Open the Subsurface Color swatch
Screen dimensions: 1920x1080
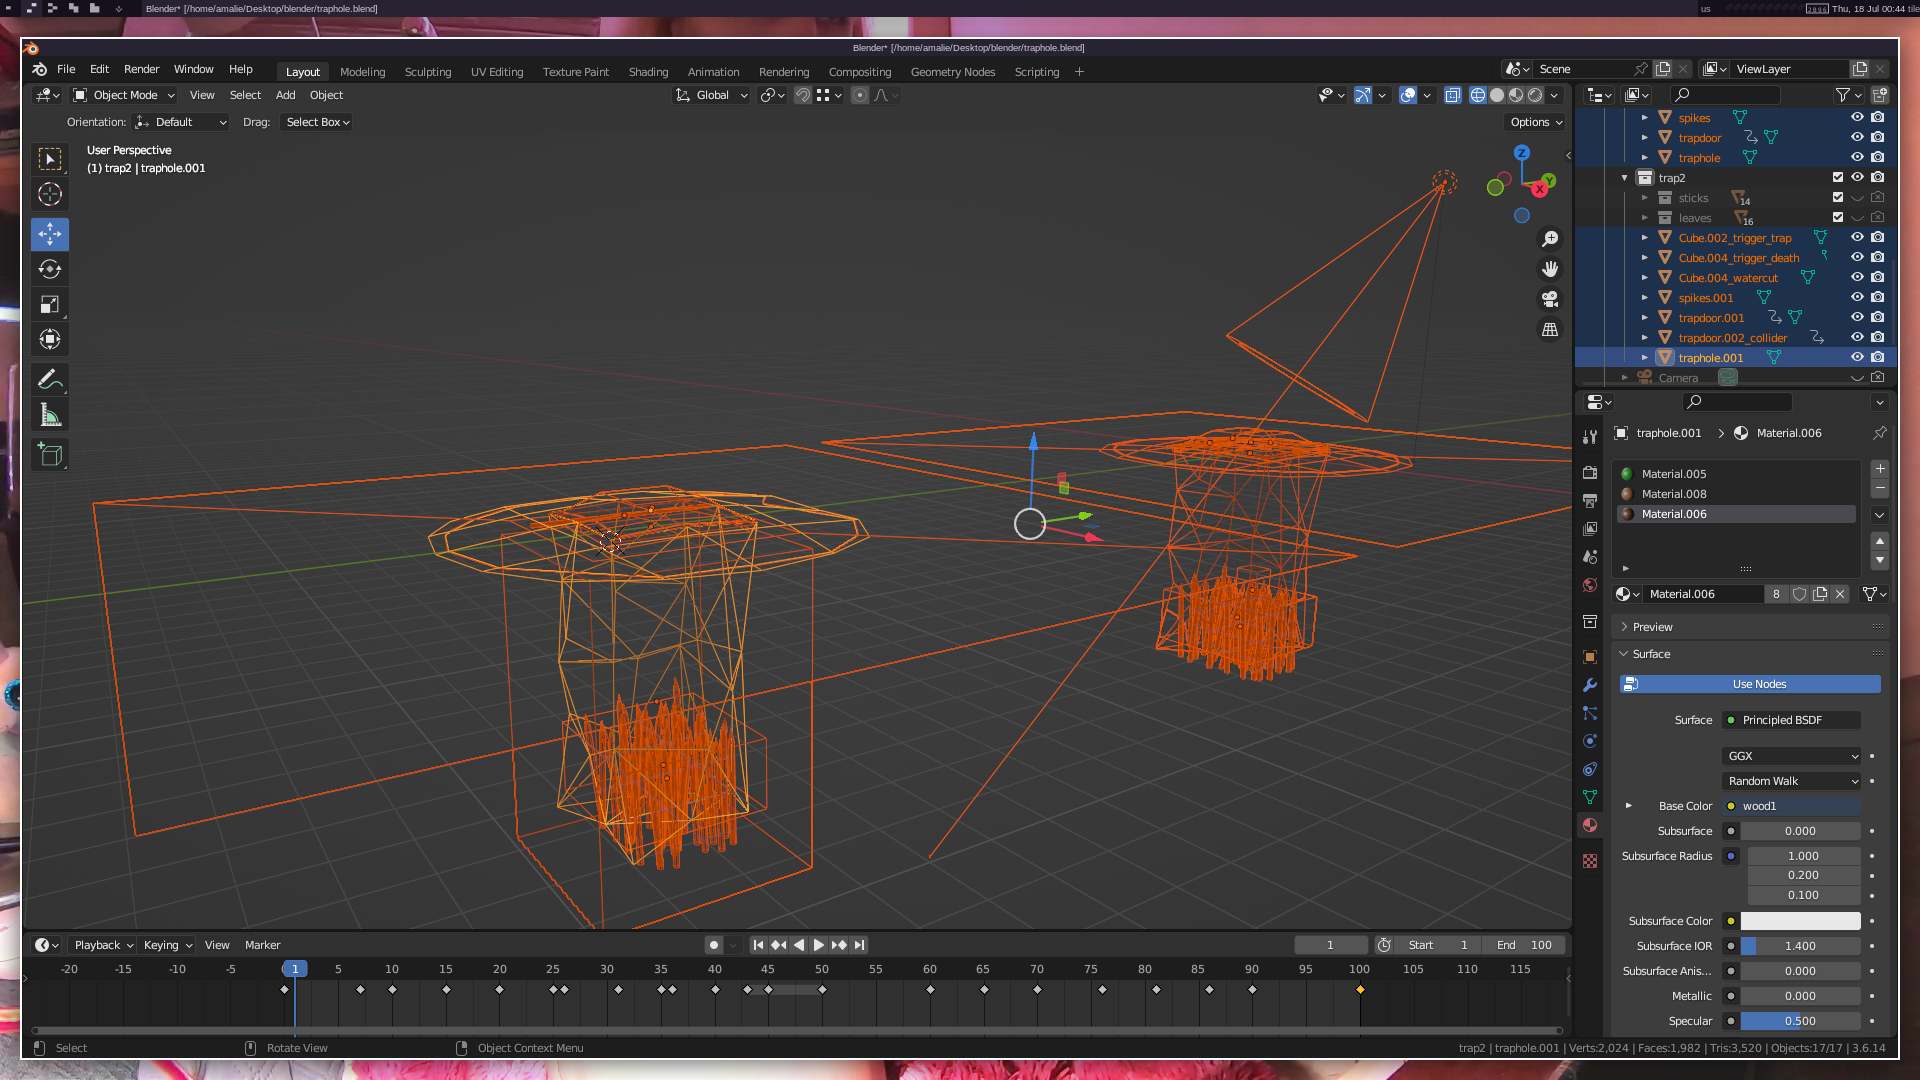tap(1800, 921)
